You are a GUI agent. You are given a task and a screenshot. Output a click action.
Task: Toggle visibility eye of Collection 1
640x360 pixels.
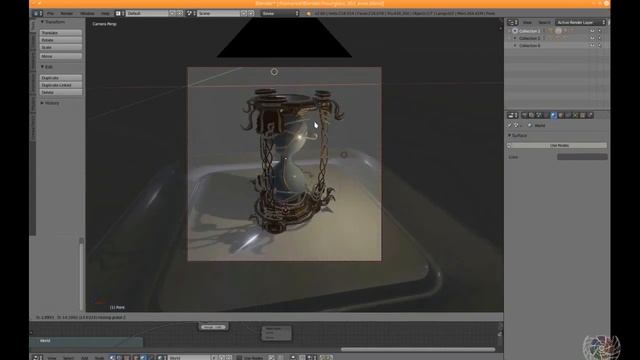point(592,31)
